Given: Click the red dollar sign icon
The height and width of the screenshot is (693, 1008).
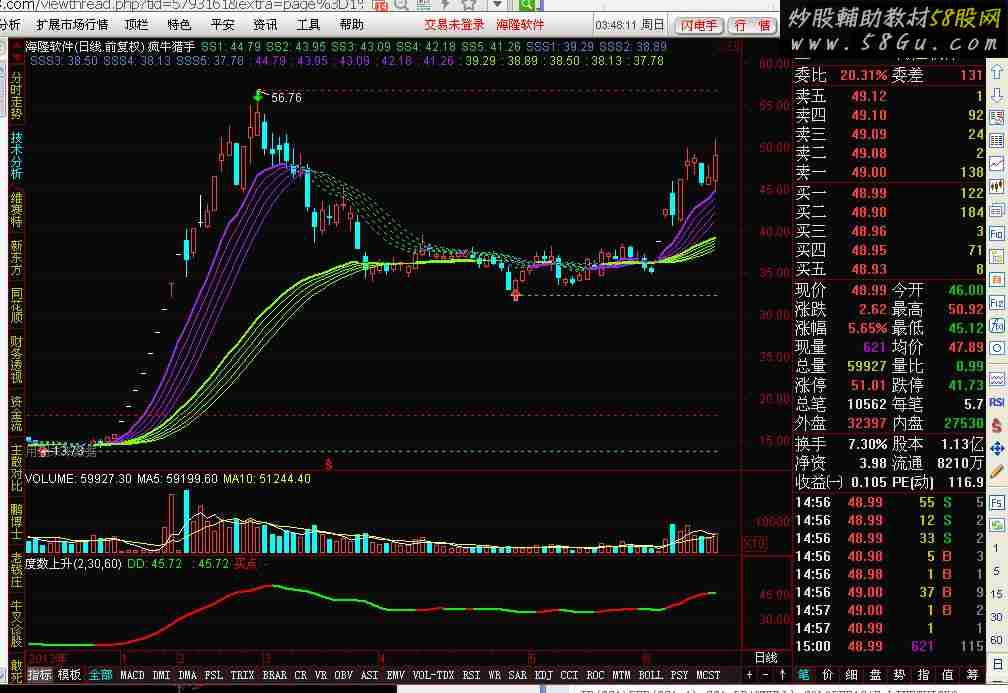Looking at the screenshot, I should pyautogui.click(x=996, y=425).
